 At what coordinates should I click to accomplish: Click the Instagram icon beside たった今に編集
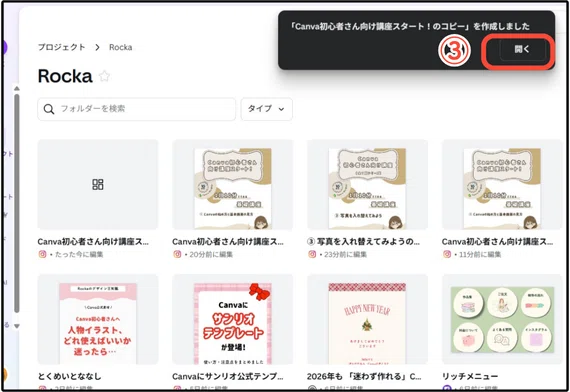point(42,254)
